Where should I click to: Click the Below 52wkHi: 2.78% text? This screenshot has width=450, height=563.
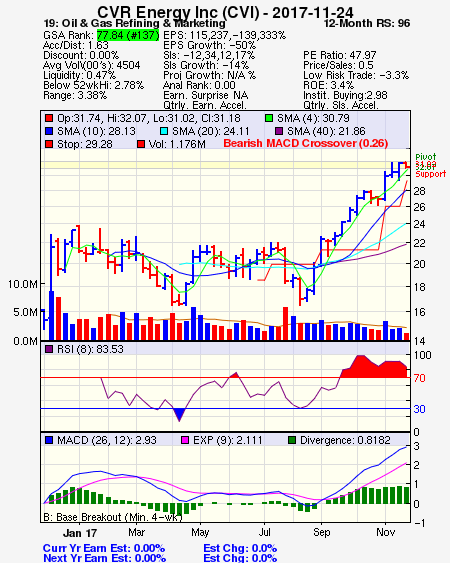coord(93,85)
